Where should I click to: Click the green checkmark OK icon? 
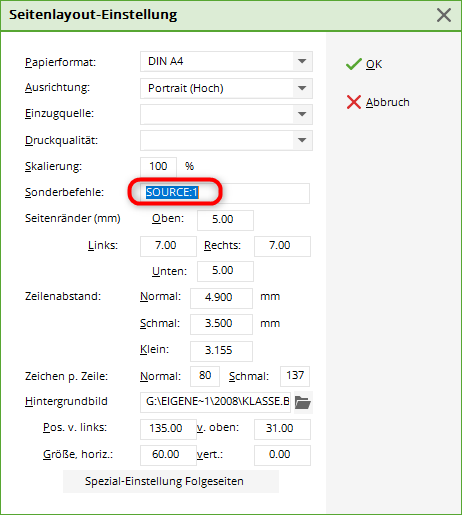(x=354, y=64)
